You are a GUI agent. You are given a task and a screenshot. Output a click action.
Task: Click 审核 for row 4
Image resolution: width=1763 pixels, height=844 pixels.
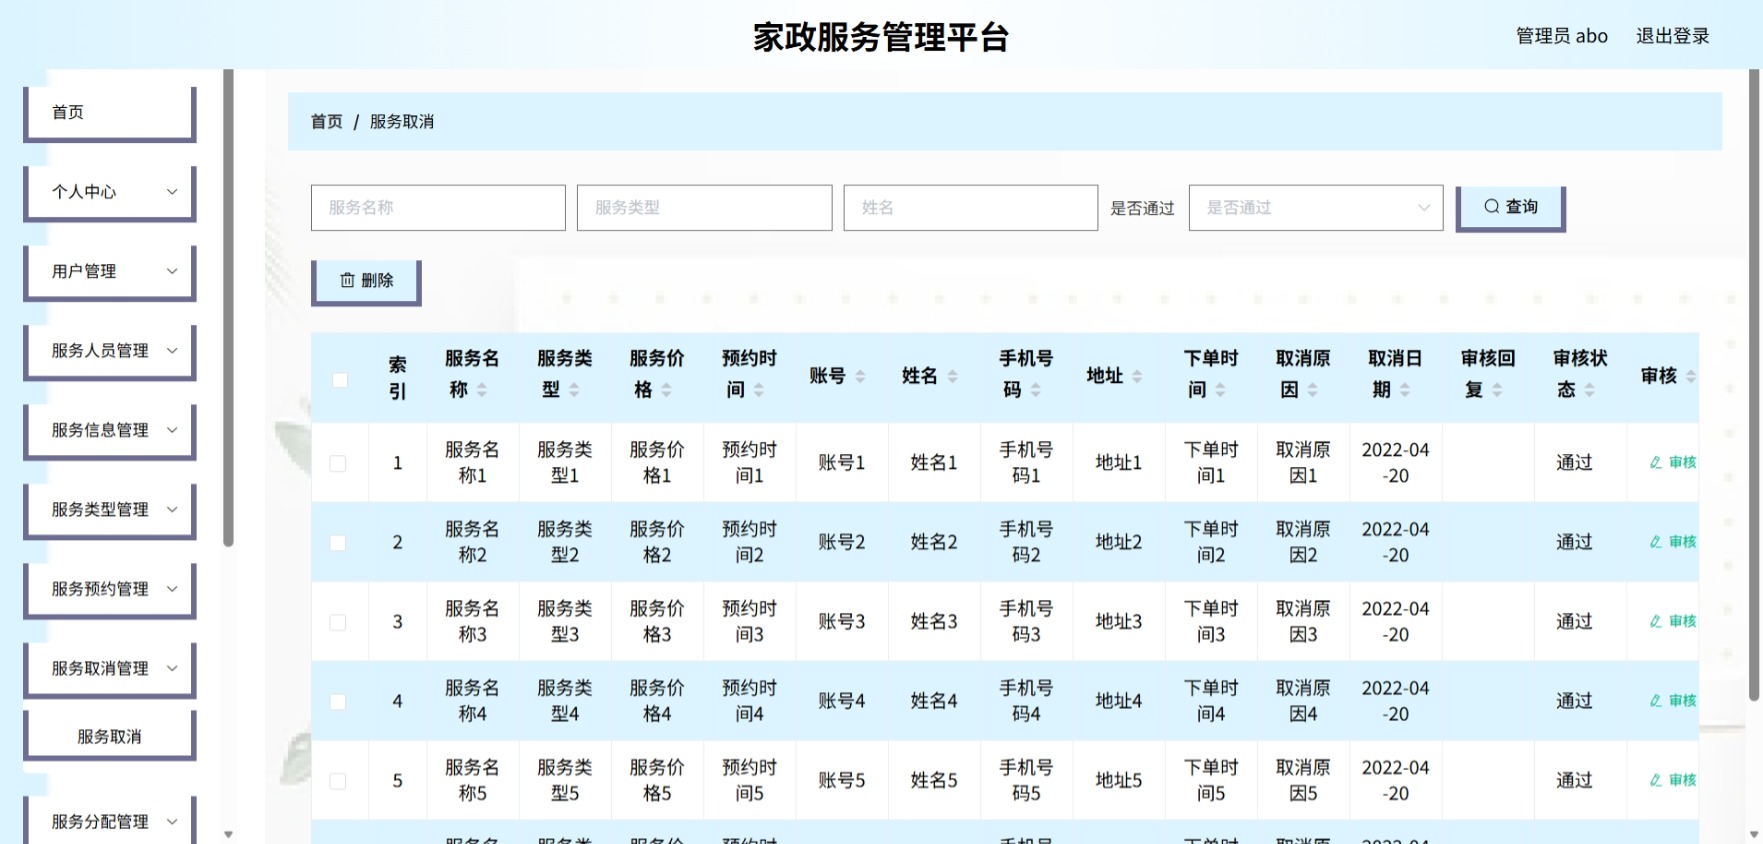point(1673,701)
